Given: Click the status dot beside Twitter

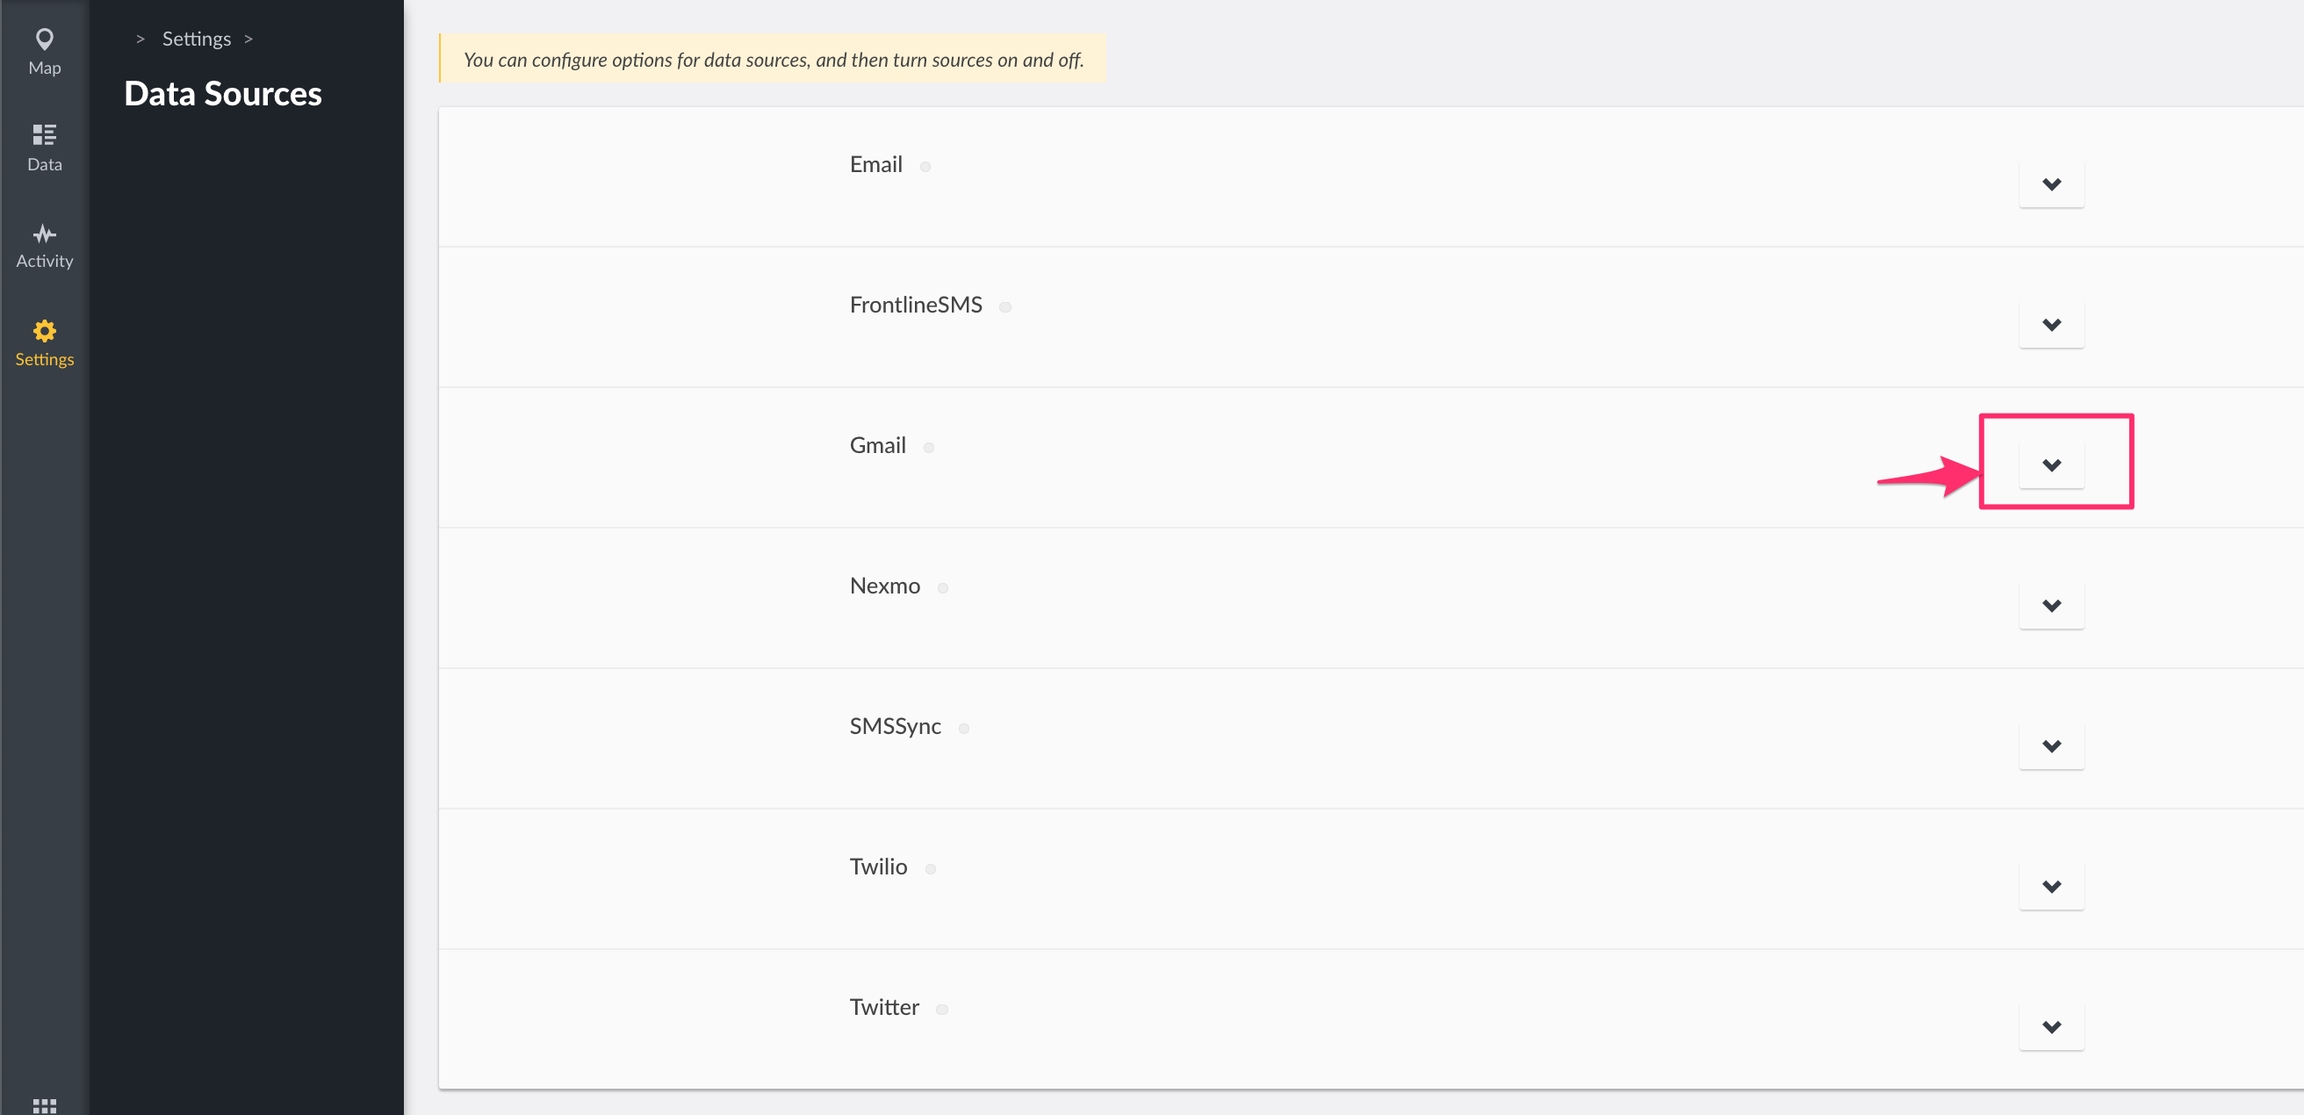Looking at the screenshot, I should [942, 1010].
